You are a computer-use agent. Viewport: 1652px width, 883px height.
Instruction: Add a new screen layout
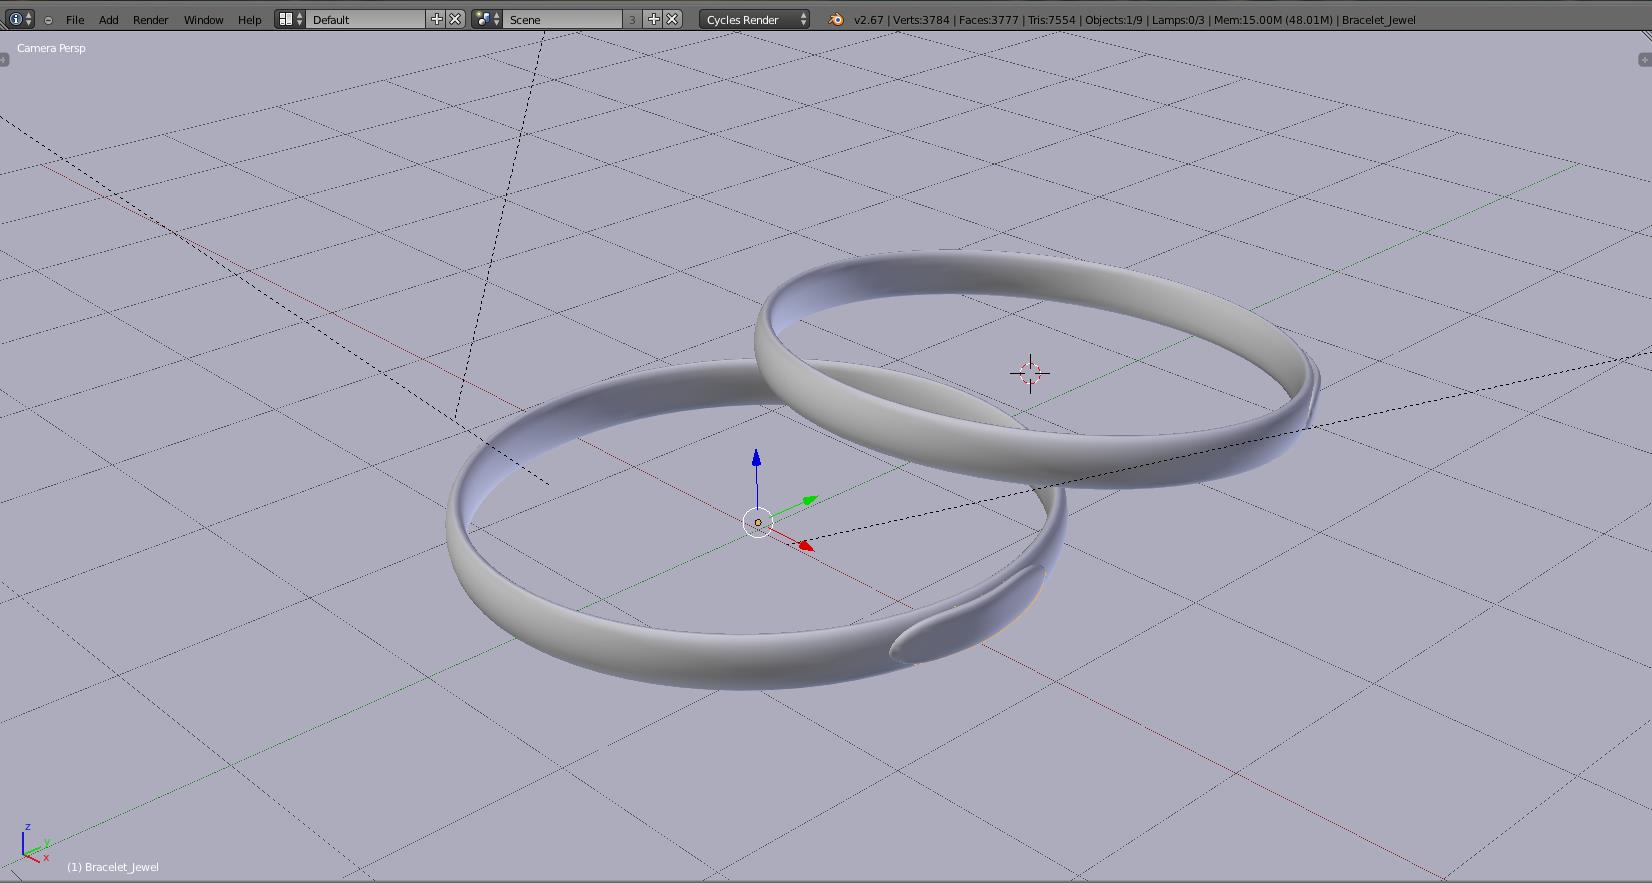click(437, 19)
